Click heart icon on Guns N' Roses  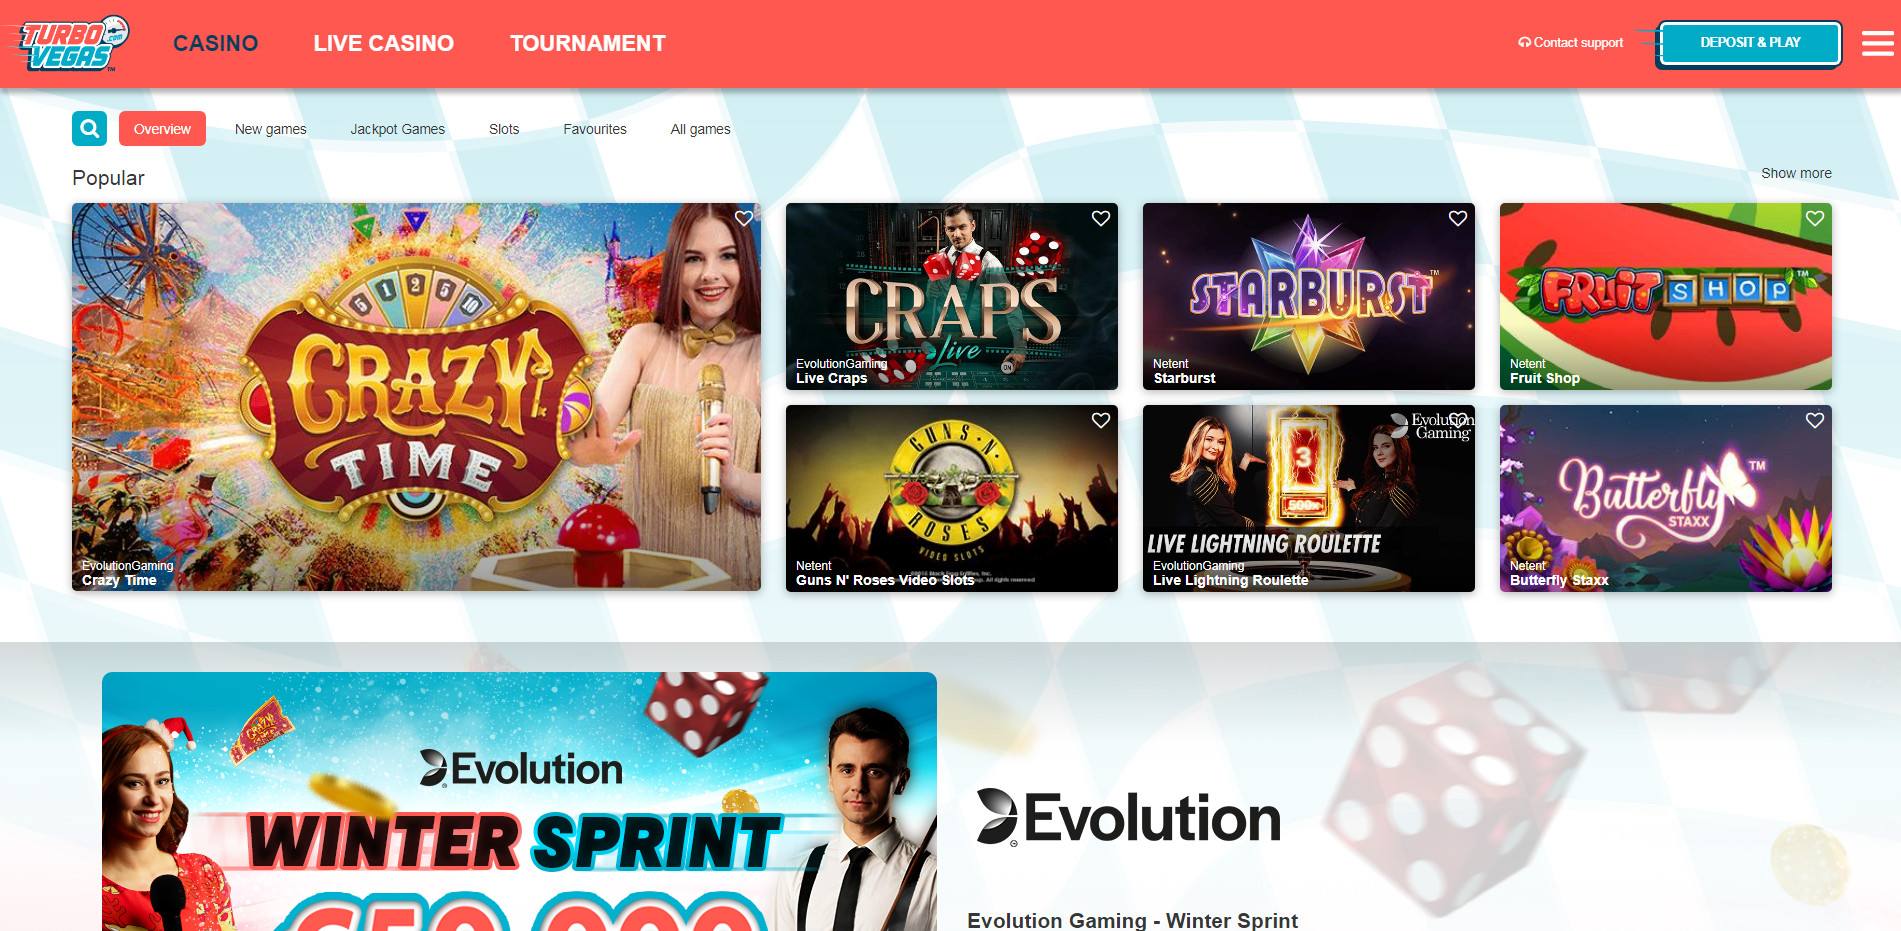point(1101,420)
